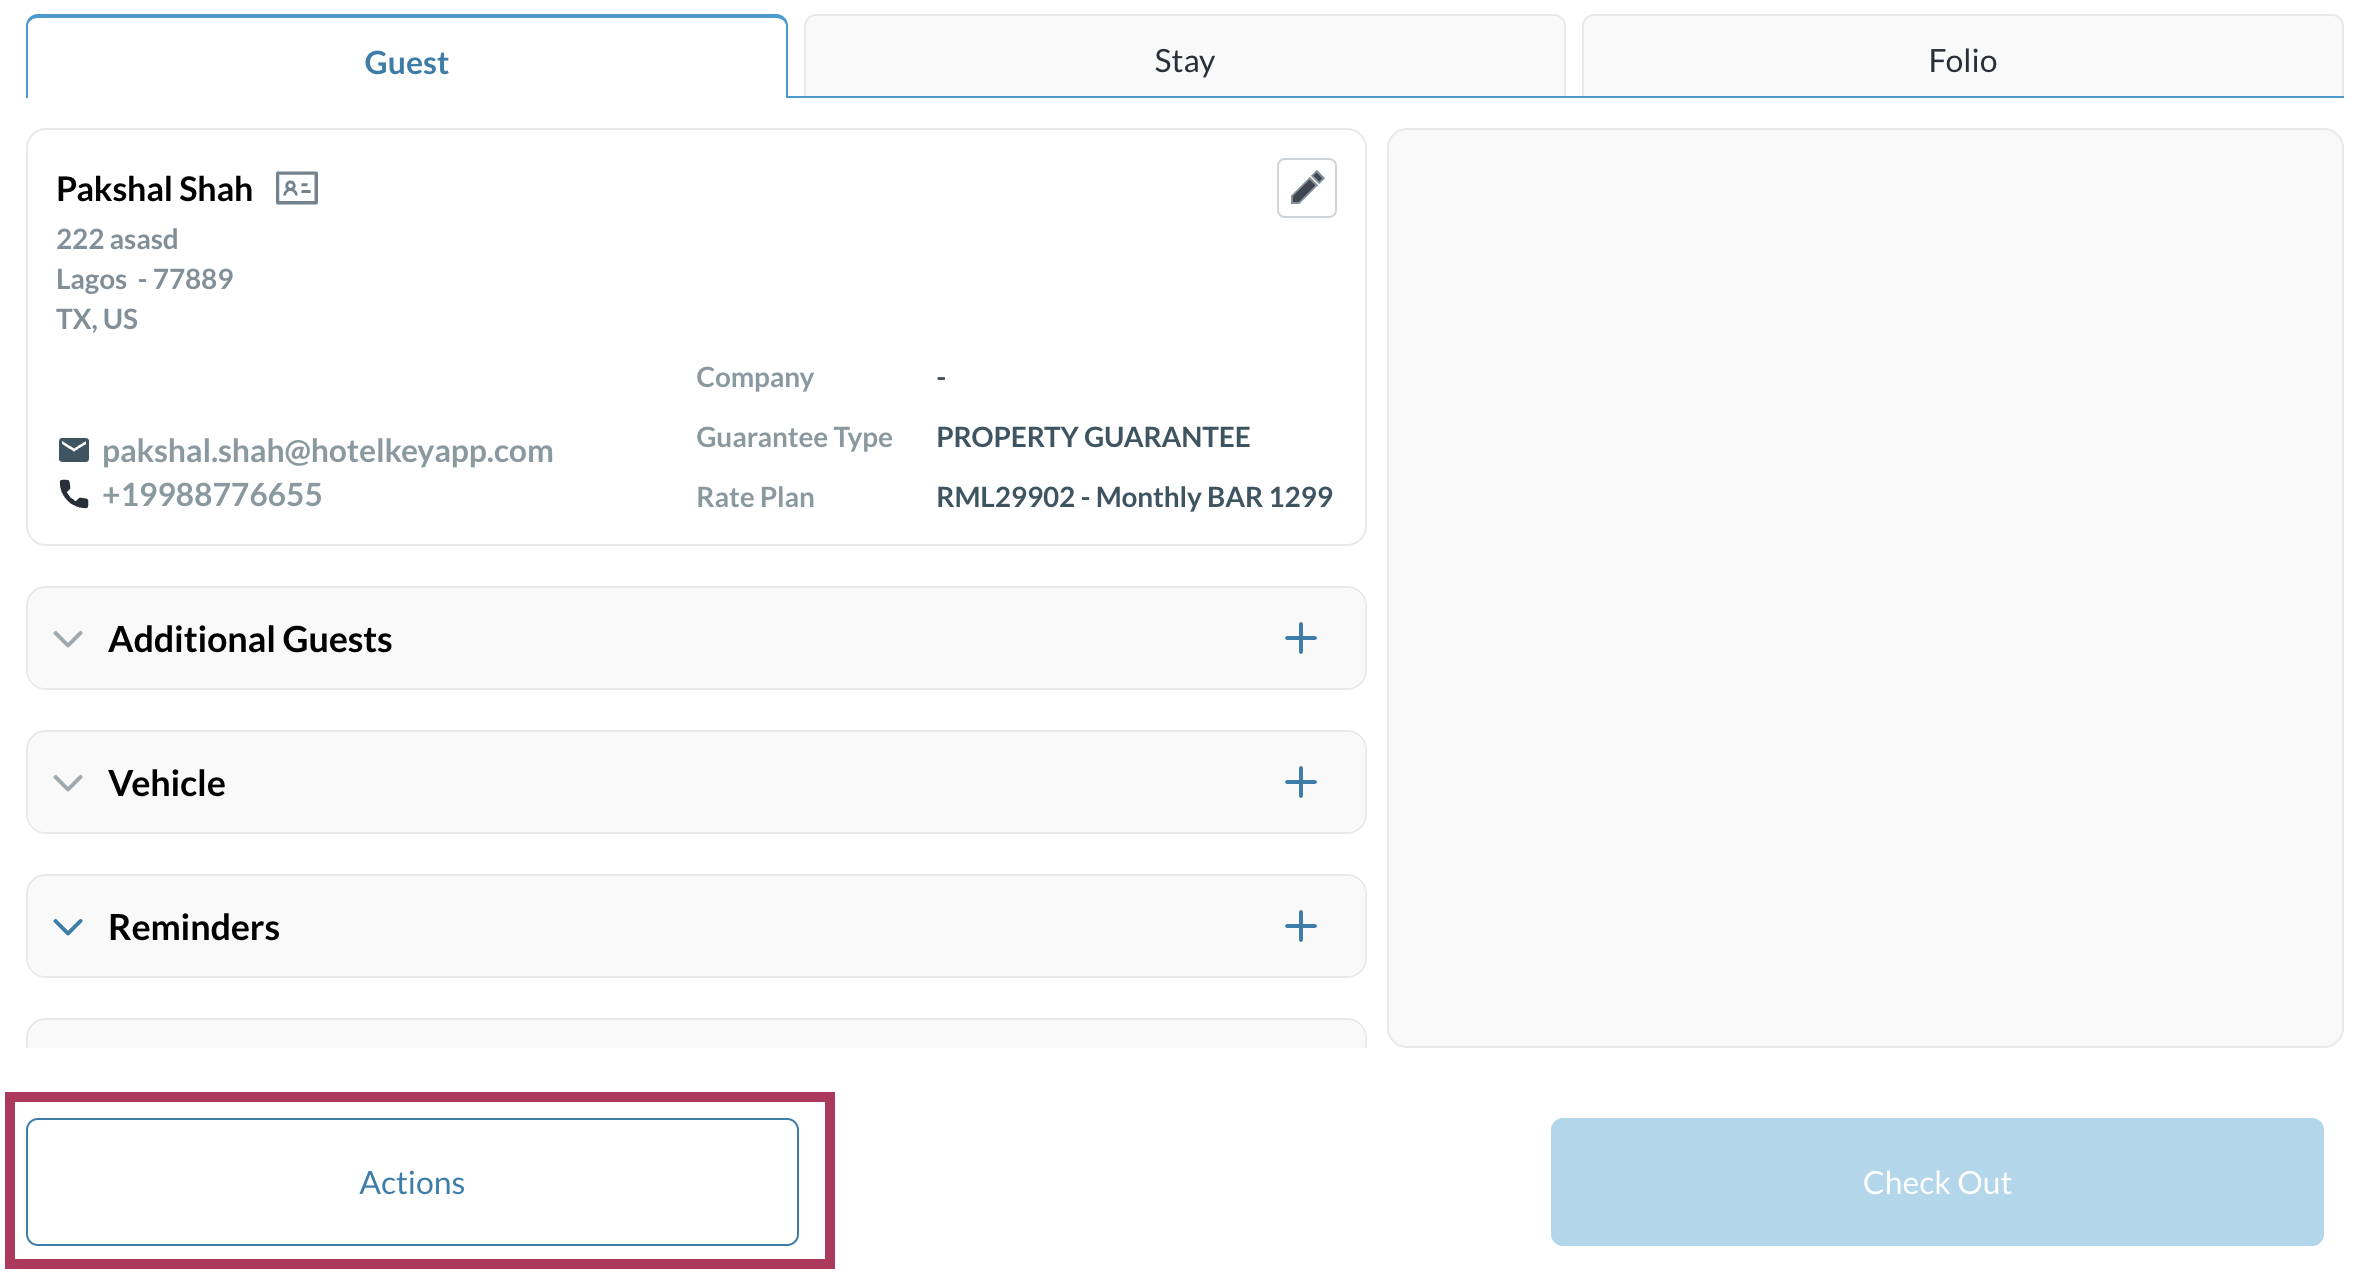
Task: Expand the Vehicle section chevron
Action: [x=68, y=782]
